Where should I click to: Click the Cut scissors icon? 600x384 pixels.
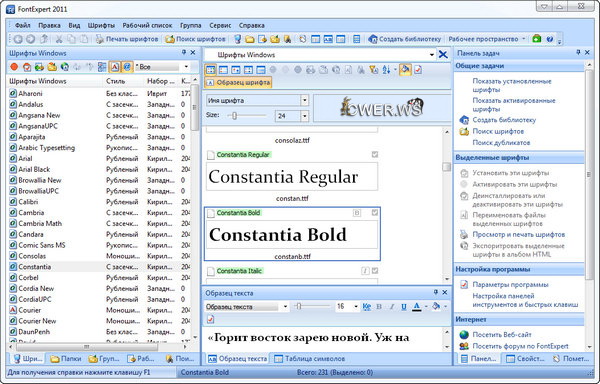[59, 39]
